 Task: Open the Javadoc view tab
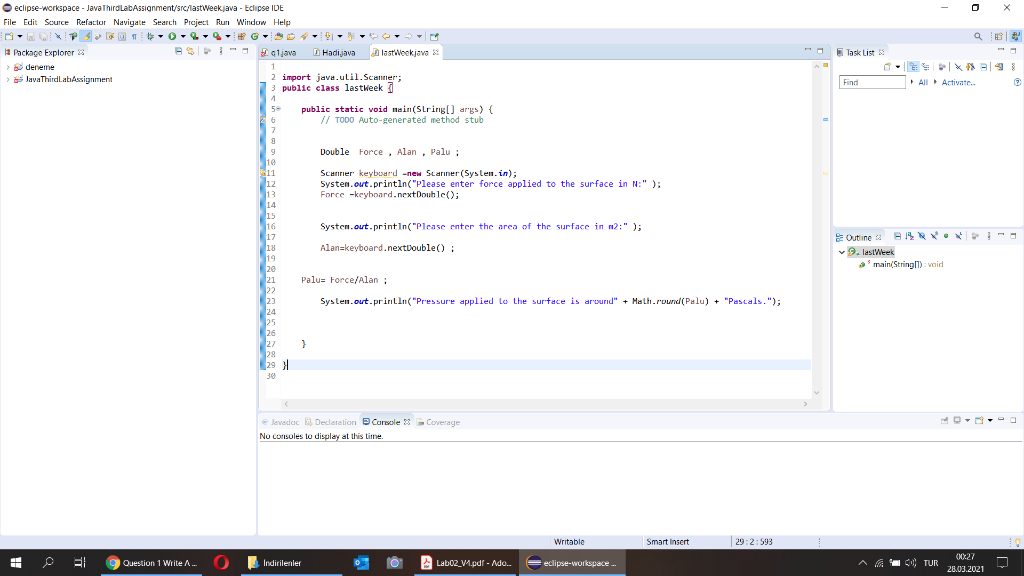[x=281, y=422]
